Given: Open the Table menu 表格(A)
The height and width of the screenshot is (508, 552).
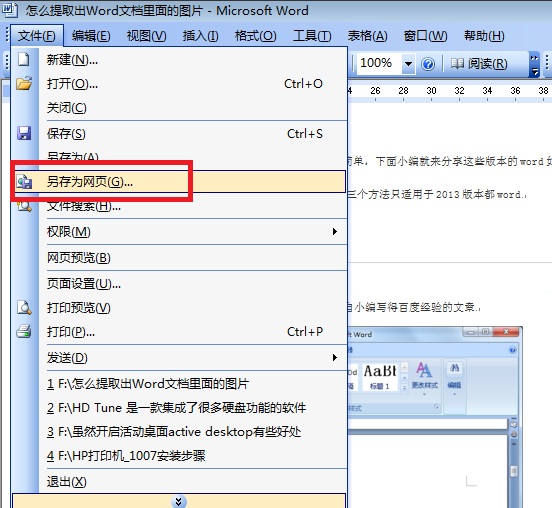Looking at the screenshot, I should (368, 36).
